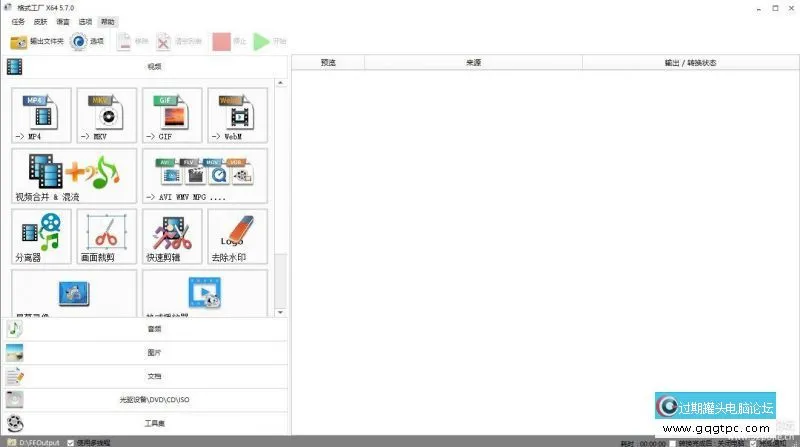Pick the WebM conversion icon

click(237, 115)
